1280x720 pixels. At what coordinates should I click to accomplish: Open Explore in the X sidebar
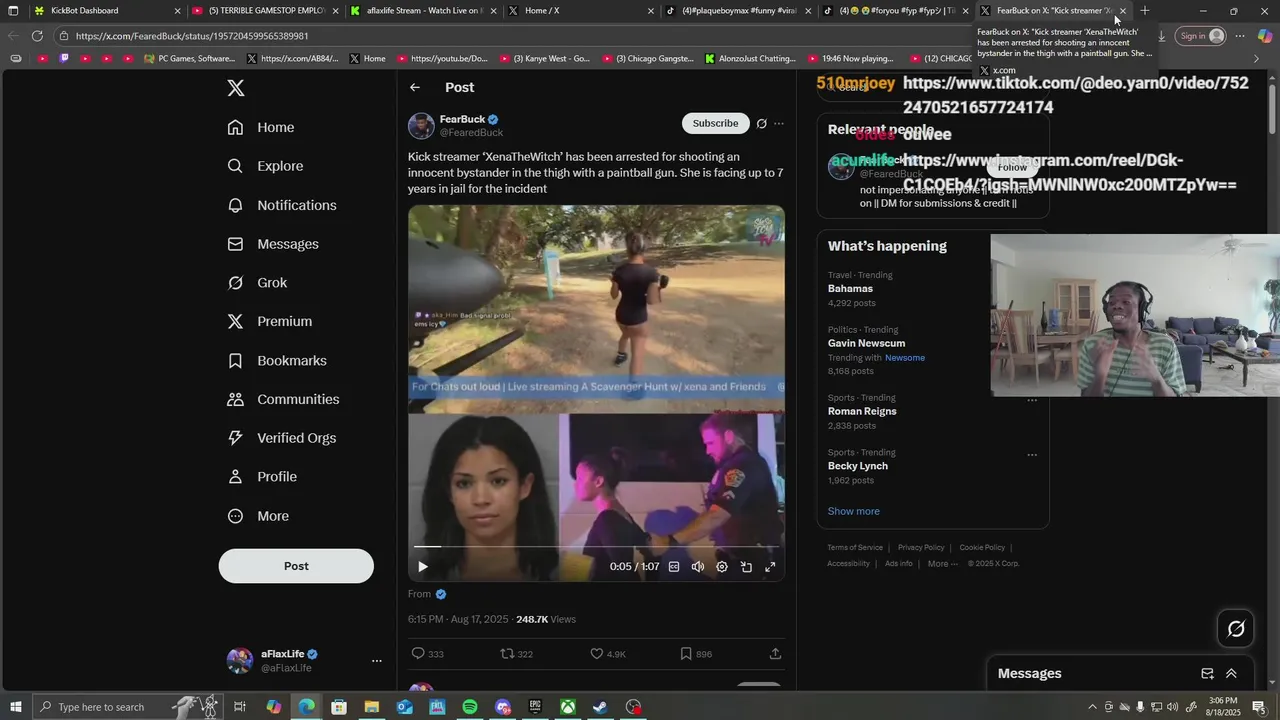click(x=265, y=166)
